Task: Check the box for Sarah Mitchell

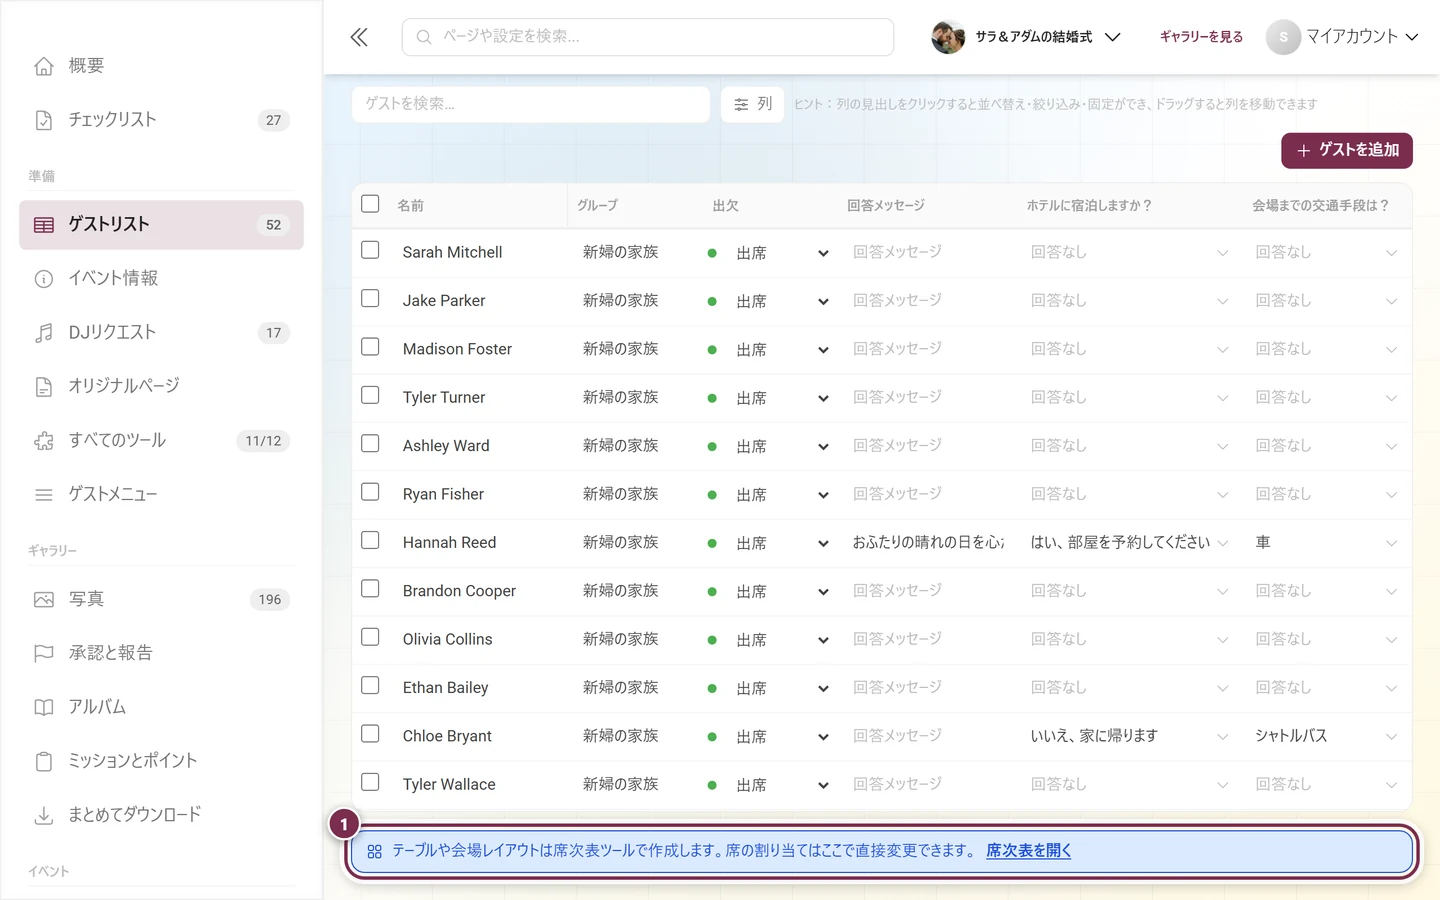Action: (370, 250)
